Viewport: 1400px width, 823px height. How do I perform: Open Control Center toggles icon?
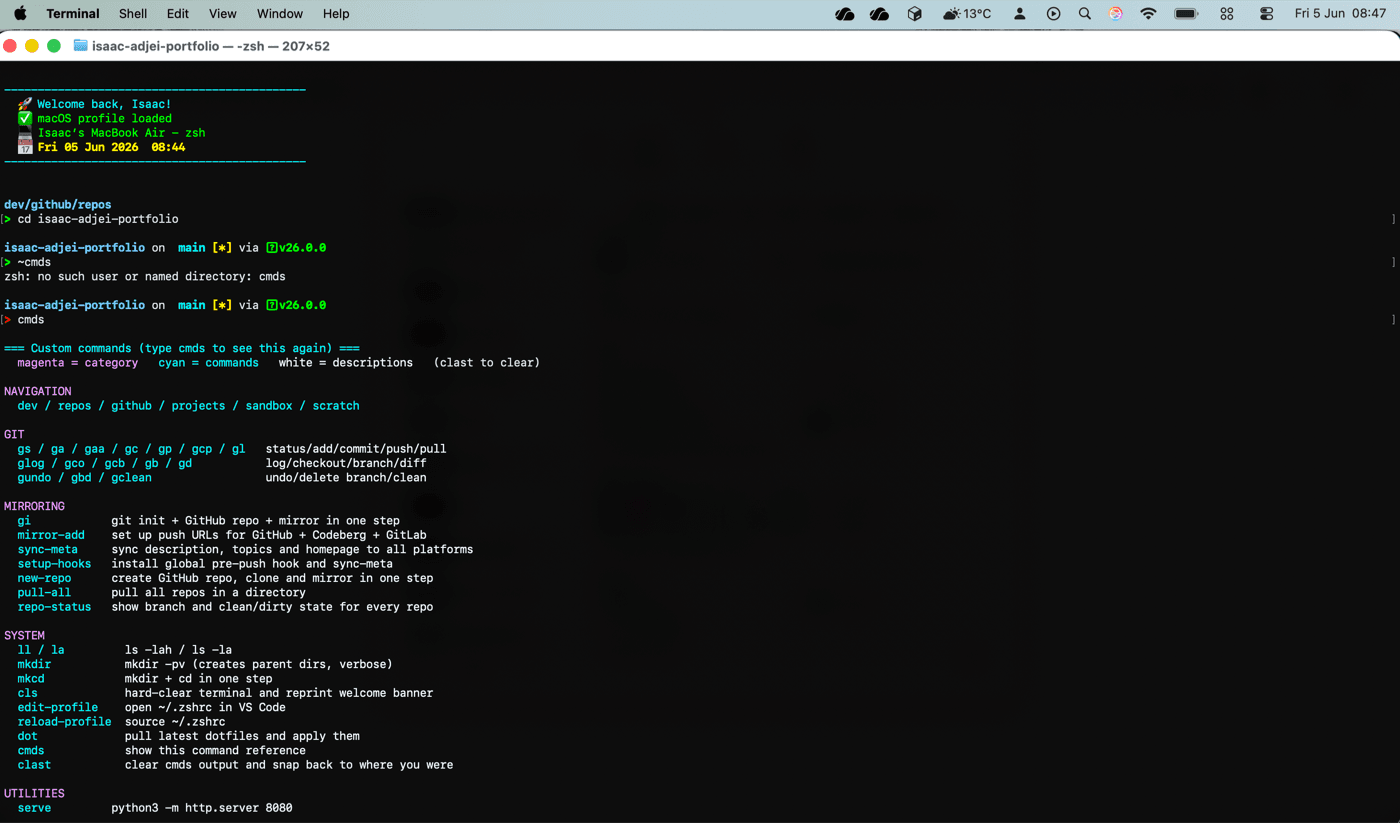(x=1266, y=14)
